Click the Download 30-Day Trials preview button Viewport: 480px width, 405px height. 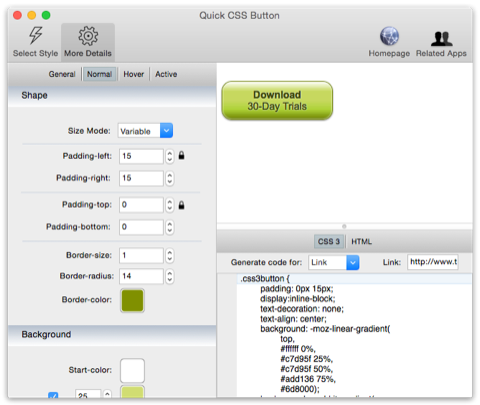click(277, 100)
